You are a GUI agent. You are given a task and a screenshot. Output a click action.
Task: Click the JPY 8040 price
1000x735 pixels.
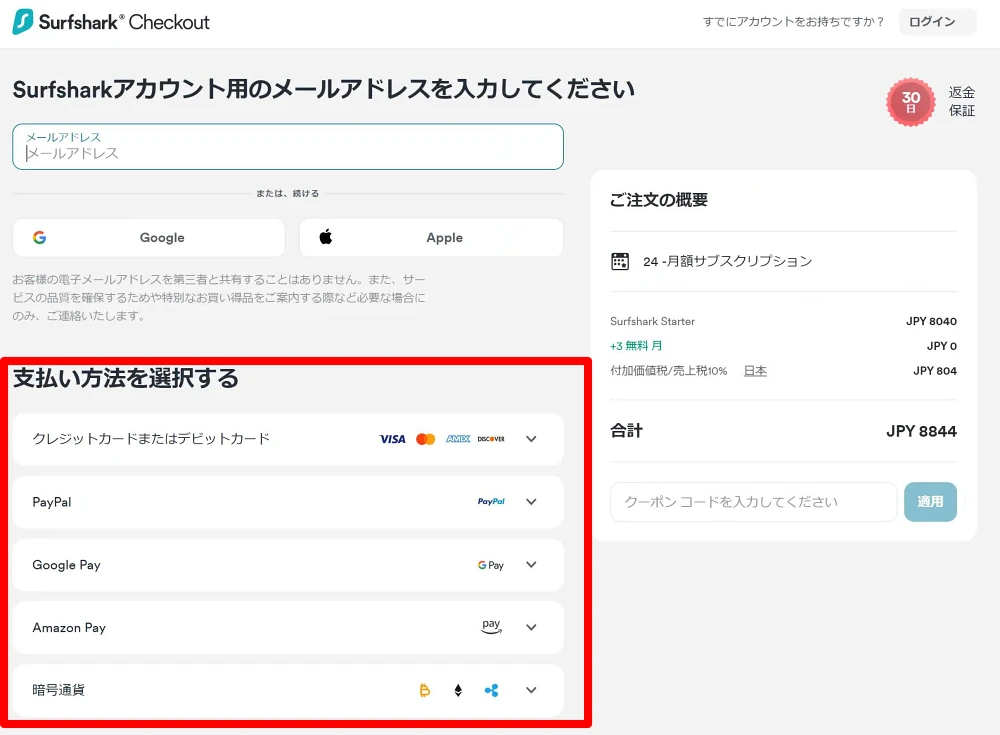pos(931,322)
